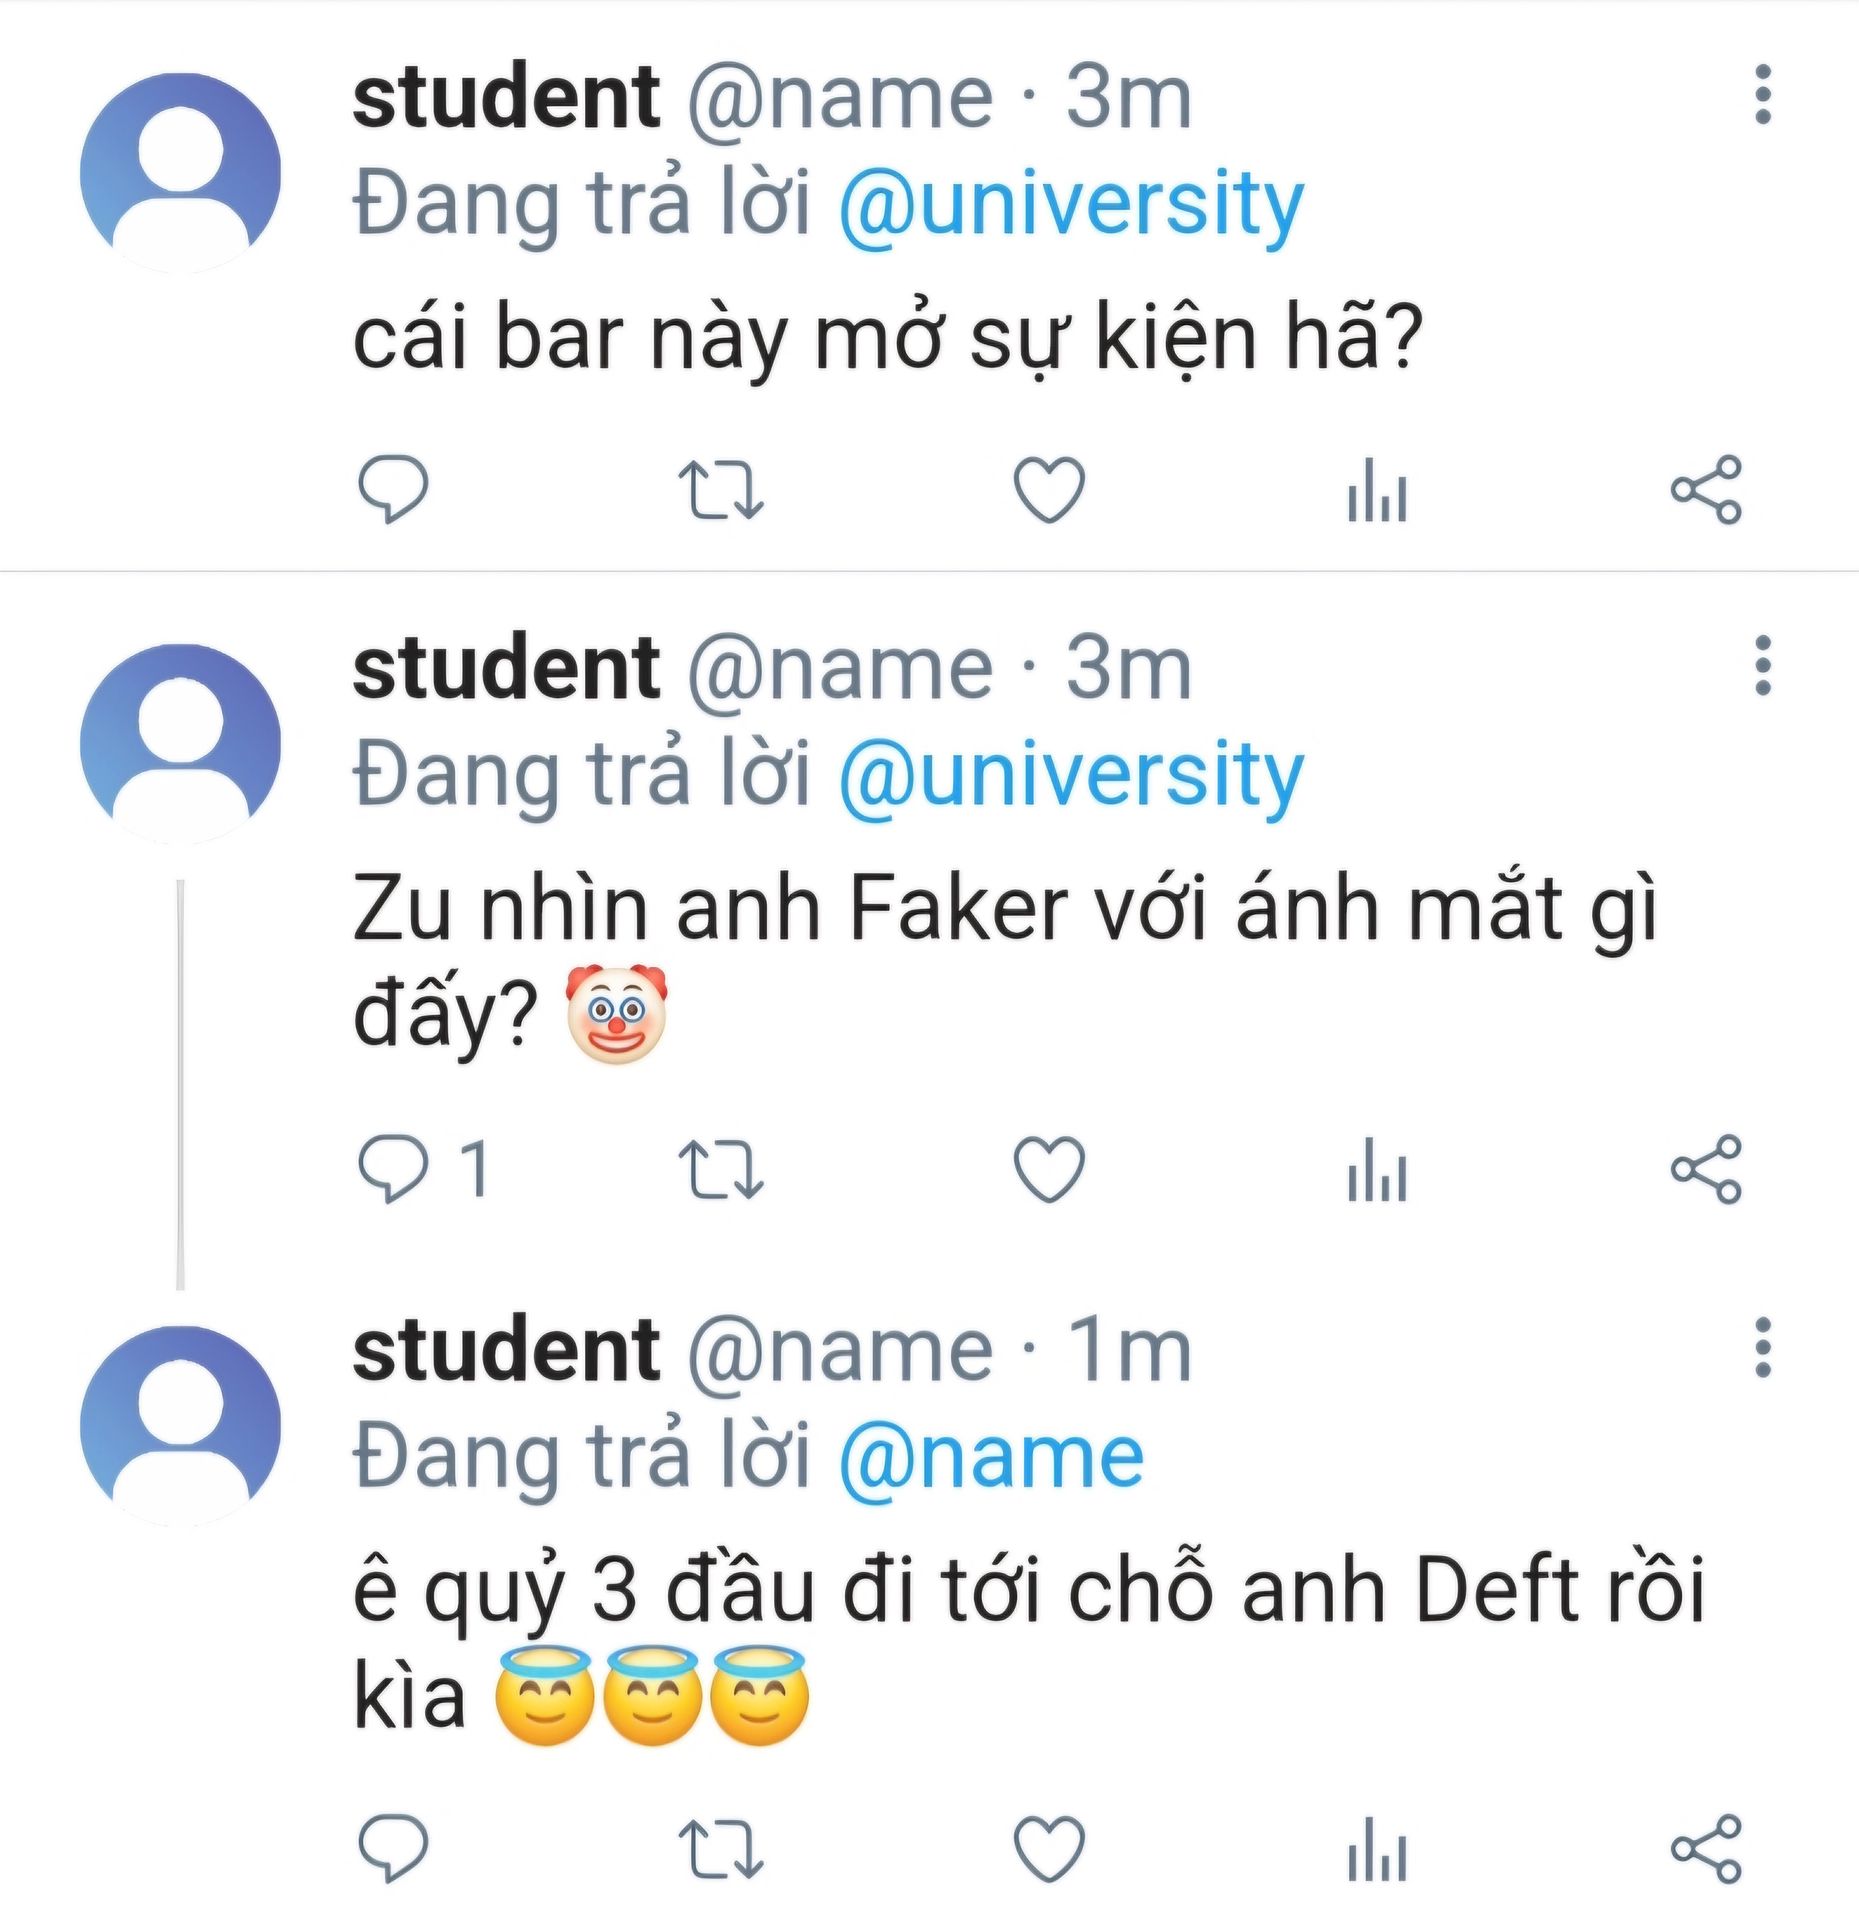The height and width of the screenshot is (1920, 1859).
Task: Like the 'Zu nhìn anh Faker' tweet
Action: [1049, 1168]
